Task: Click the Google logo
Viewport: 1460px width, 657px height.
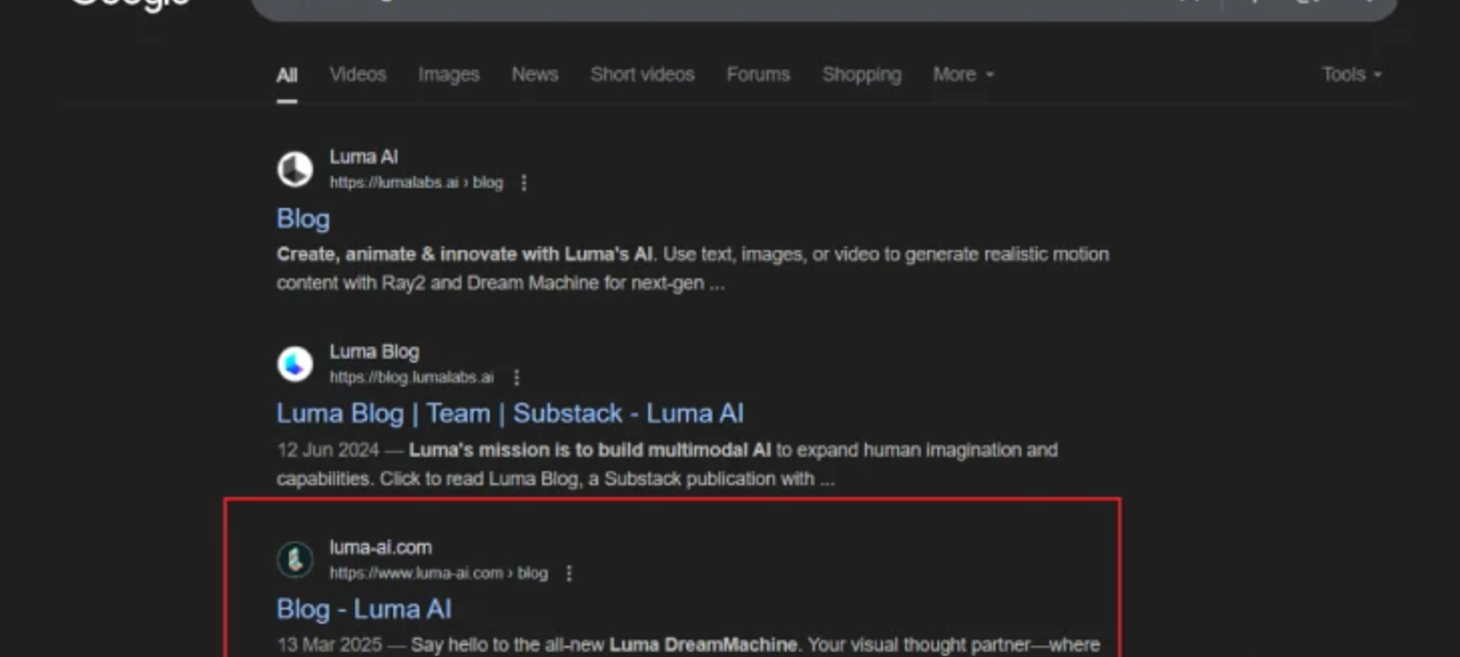Action: coord(130,5)
